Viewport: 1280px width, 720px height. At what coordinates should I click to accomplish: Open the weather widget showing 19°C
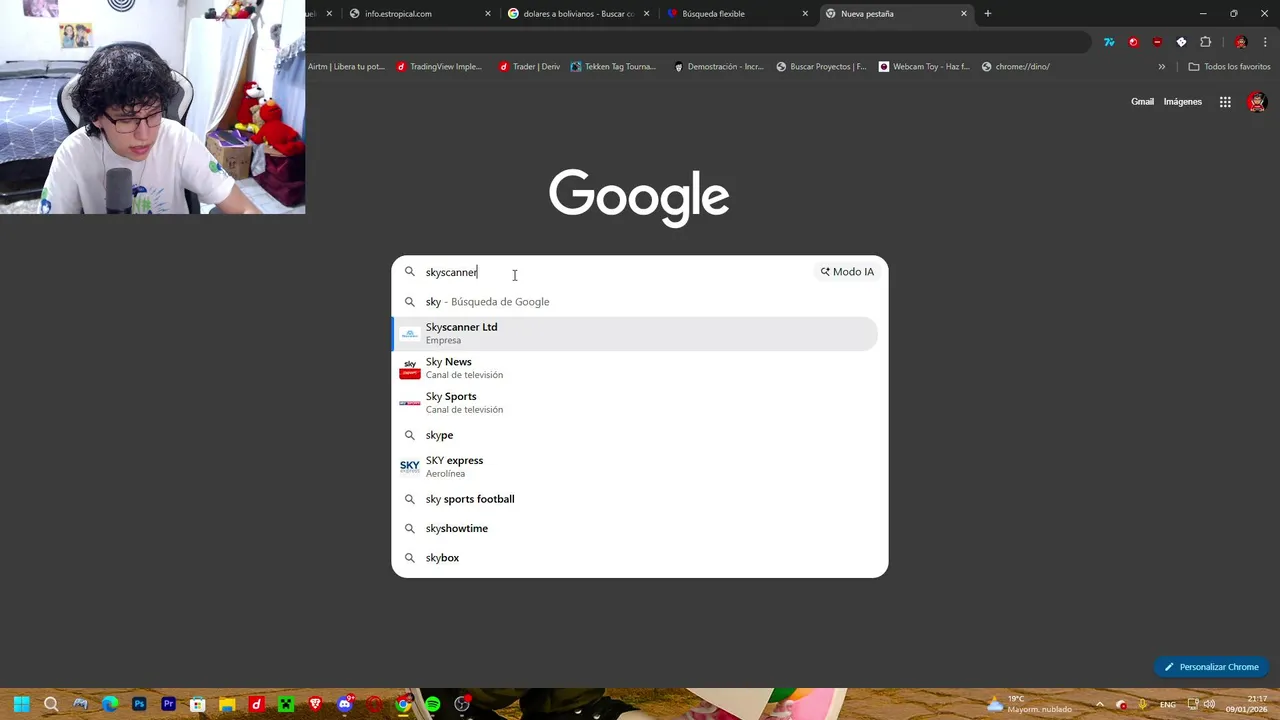pos(1029,704)
